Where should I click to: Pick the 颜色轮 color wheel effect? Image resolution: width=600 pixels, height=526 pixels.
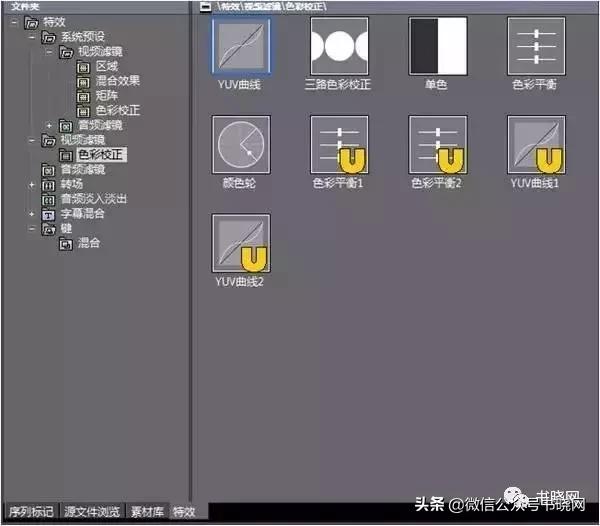[241, 145]
